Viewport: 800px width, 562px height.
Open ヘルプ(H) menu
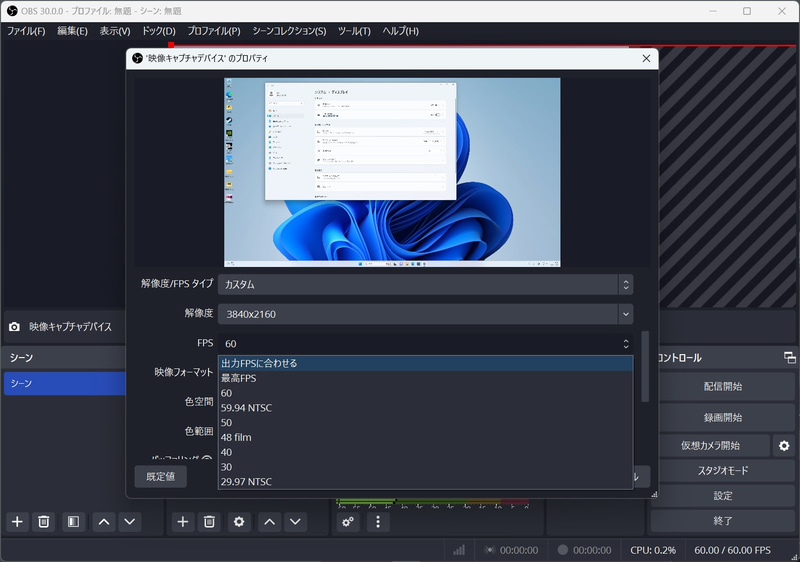point(401,31)
